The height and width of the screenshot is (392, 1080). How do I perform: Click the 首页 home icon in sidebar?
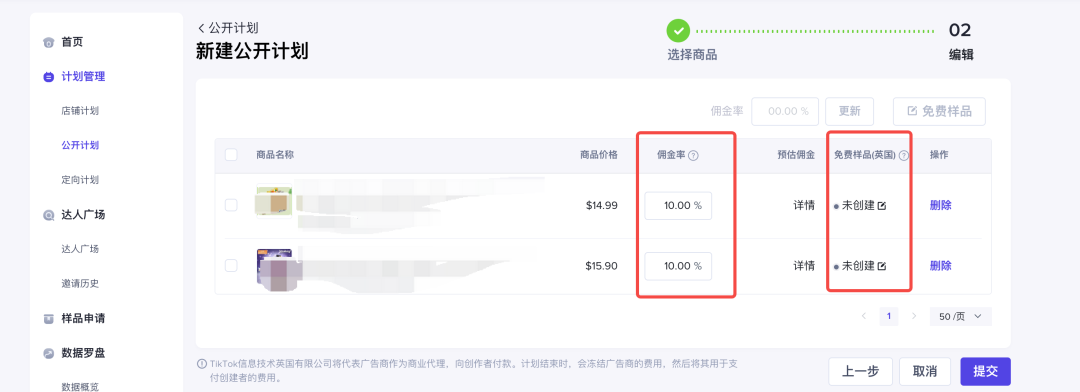point(48,43)
